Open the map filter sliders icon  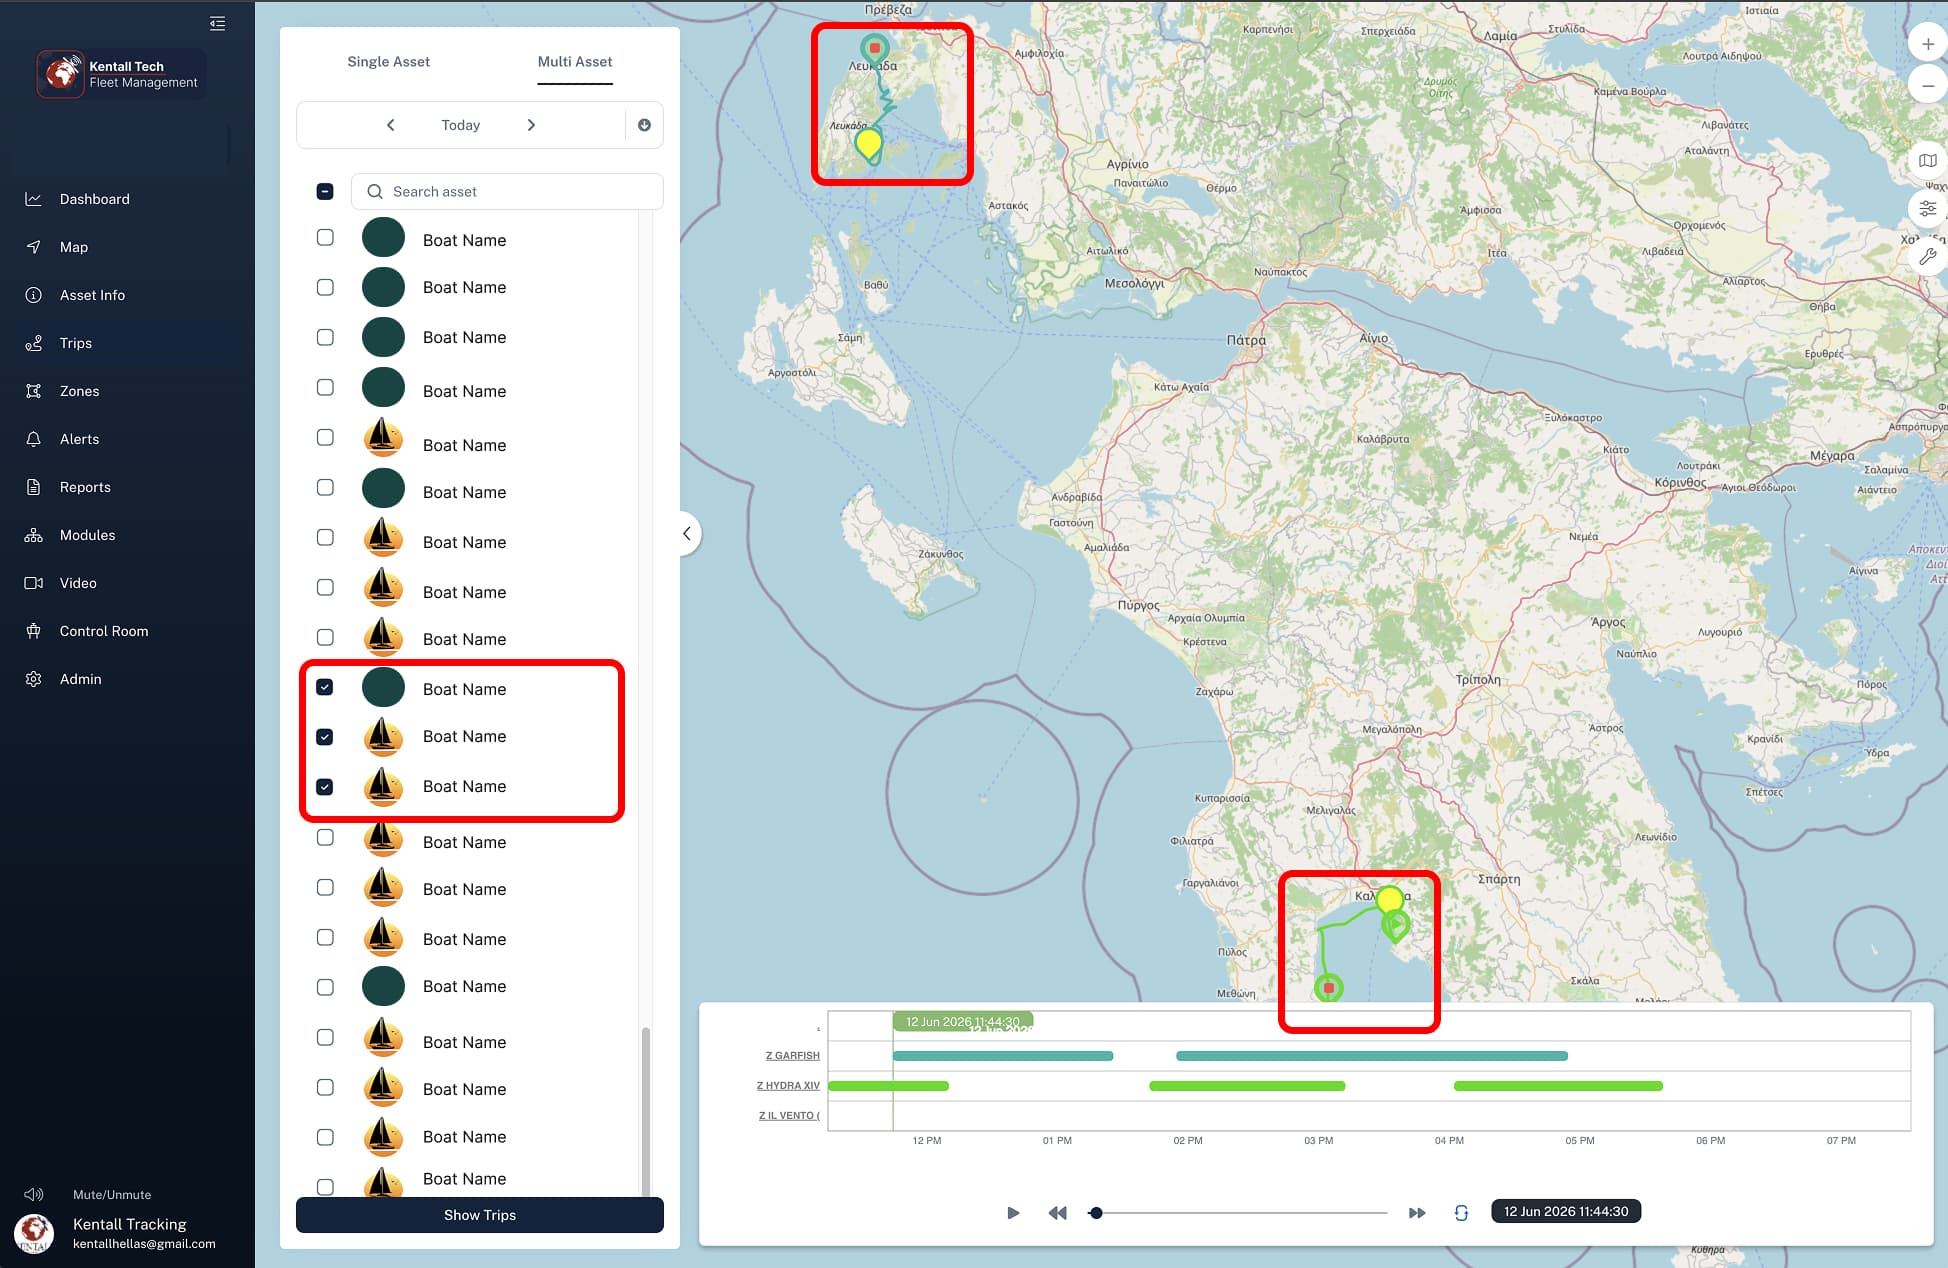[x=1928, y=208]
